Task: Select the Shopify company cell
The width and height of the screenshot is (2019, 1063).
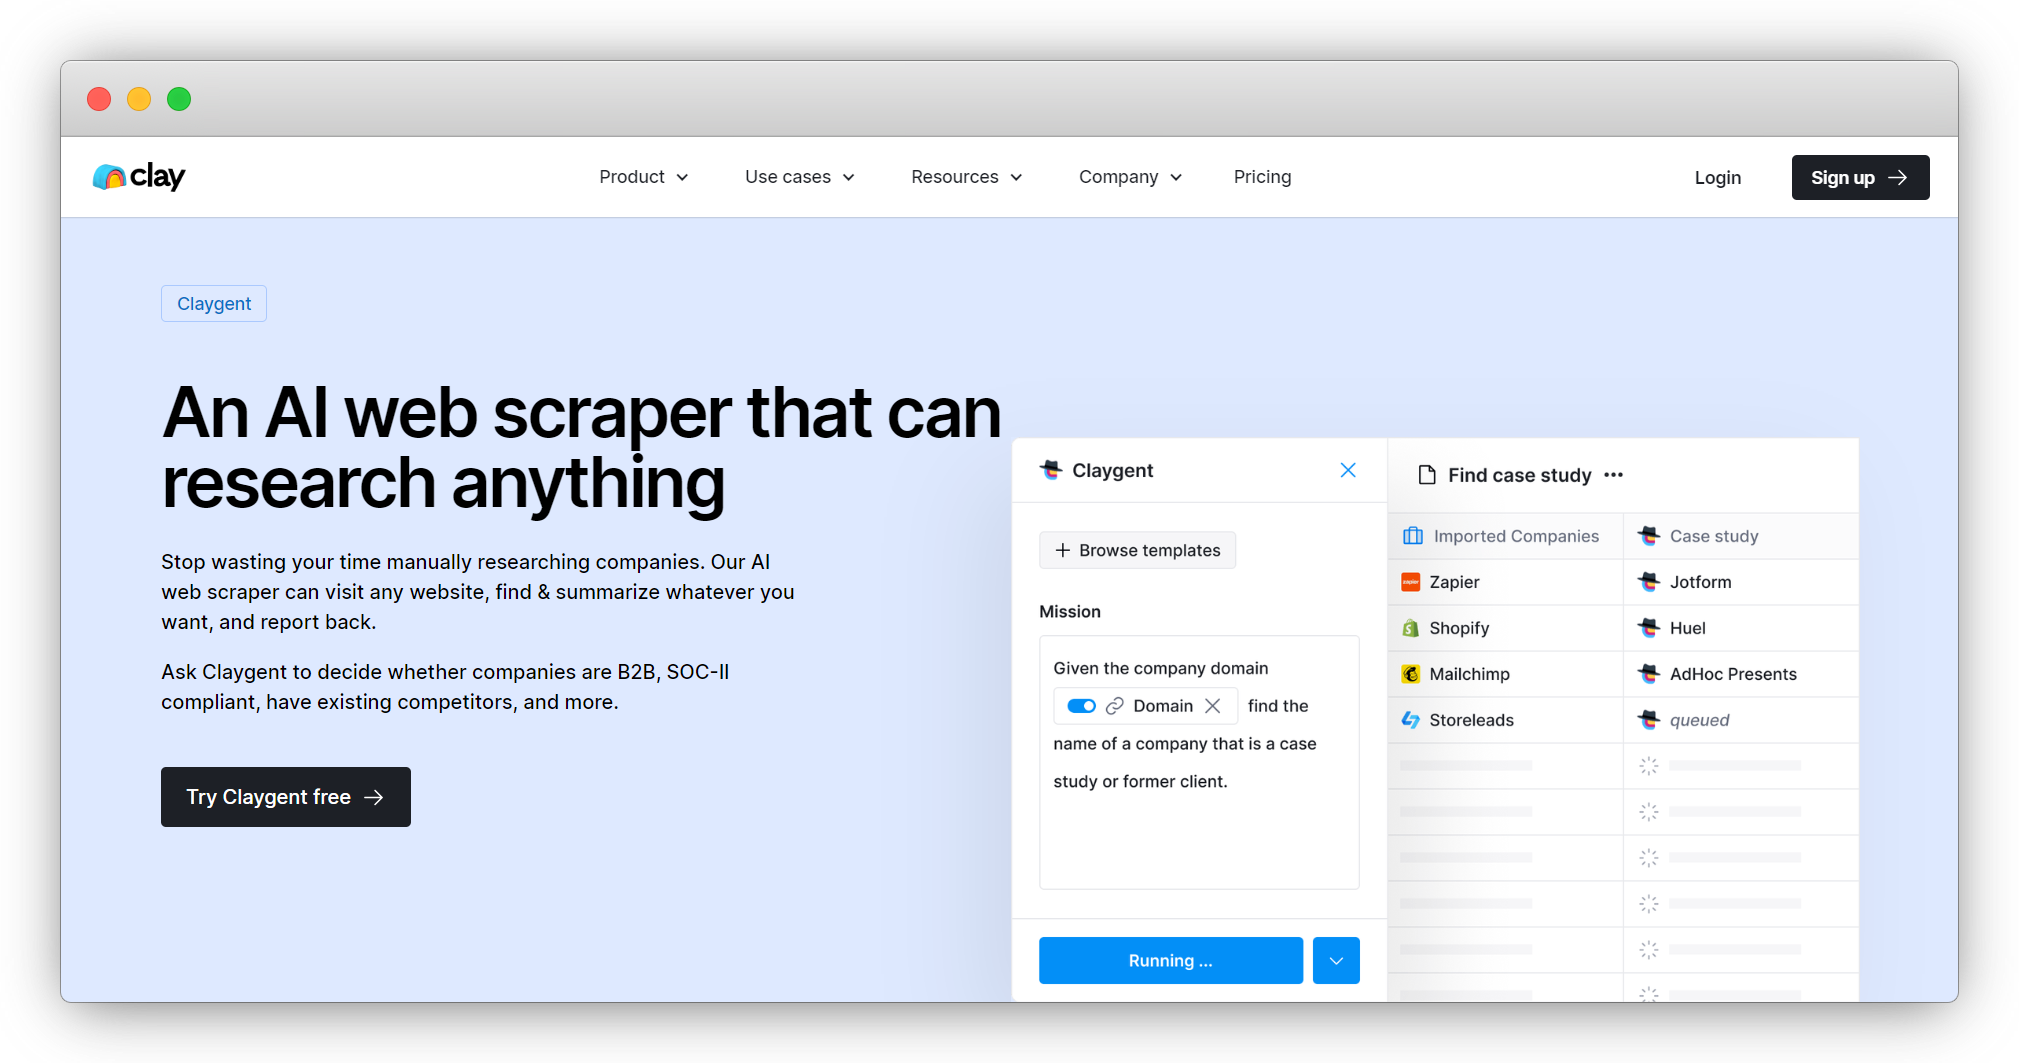Action: coord(1506,628)
